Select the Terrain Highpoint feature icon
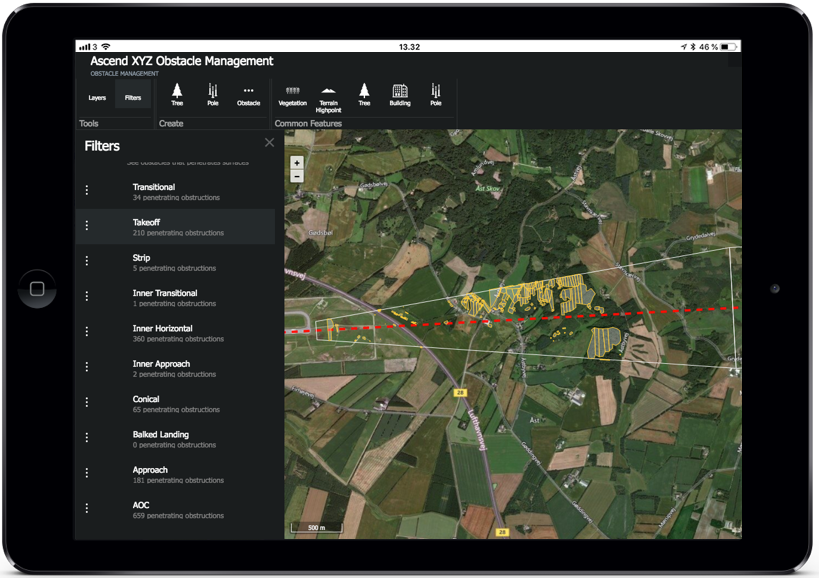The width and height of the screenshot is (819, 578). (x=328, y=96)
